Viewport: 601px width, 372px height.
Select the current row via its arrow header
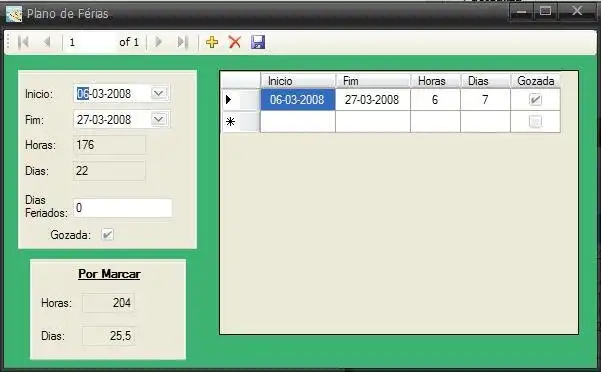tap(241, 100)
